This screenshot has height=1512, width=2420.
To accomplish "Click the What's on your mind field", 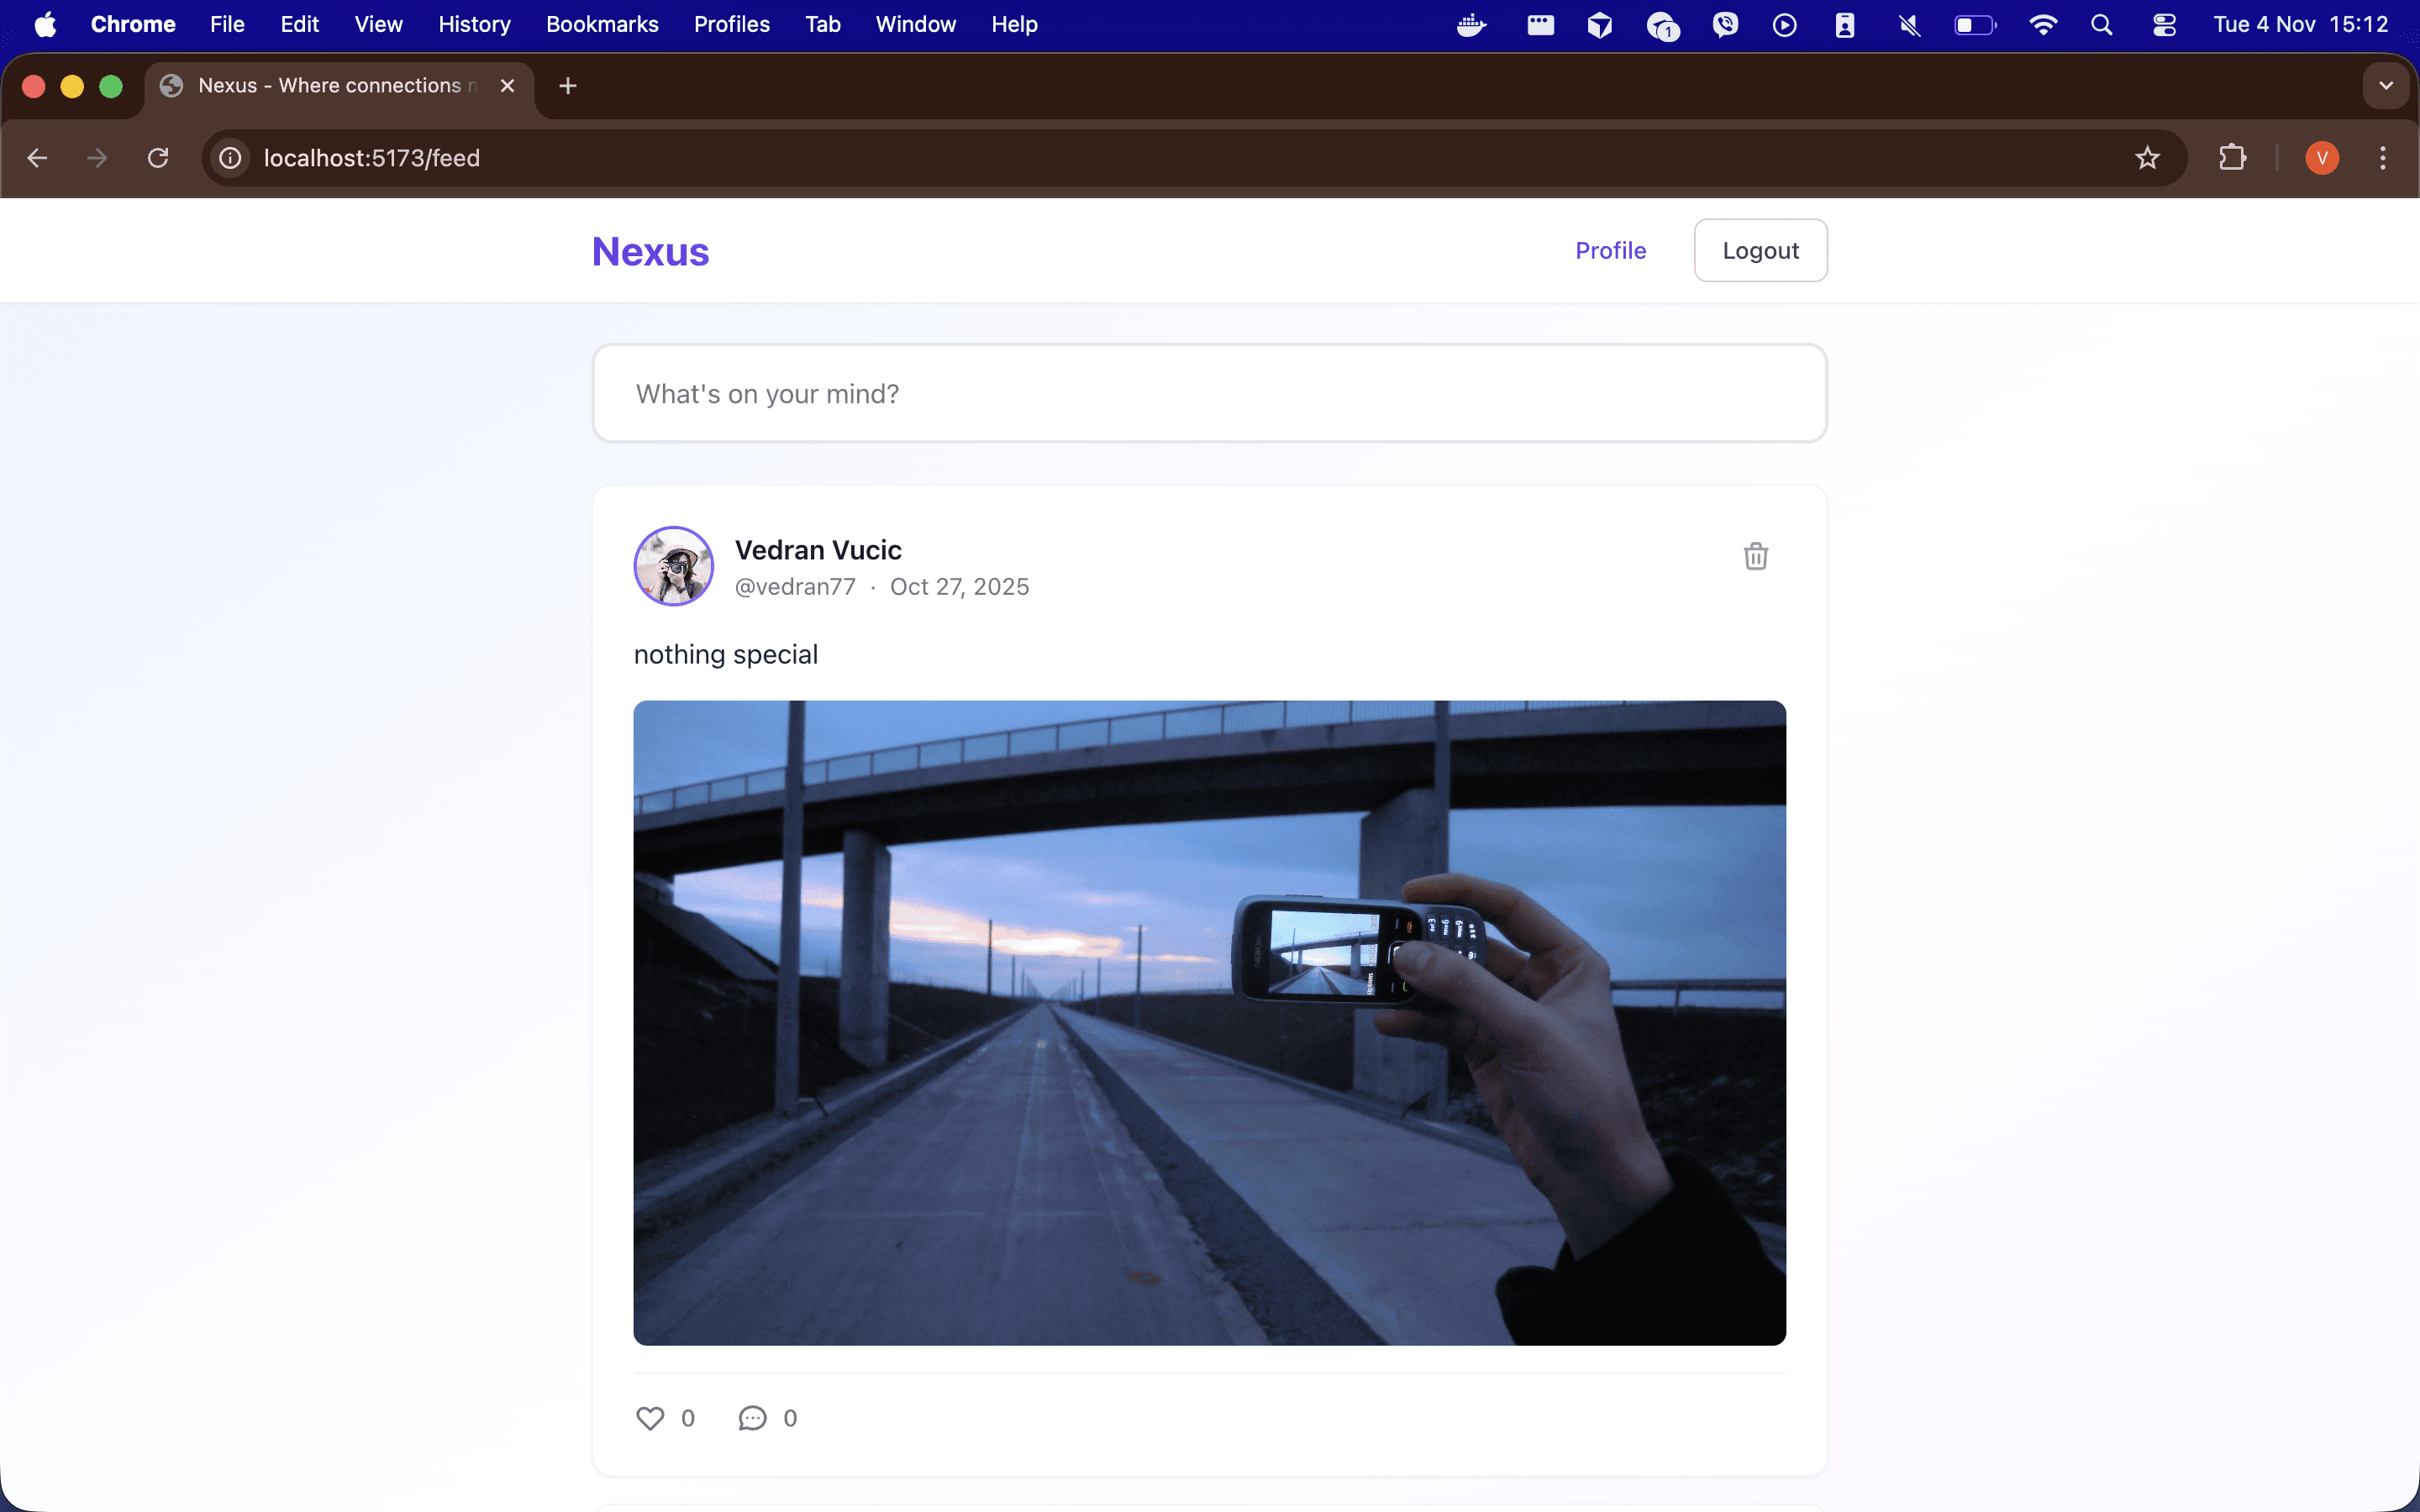I will coord(1209,394).
